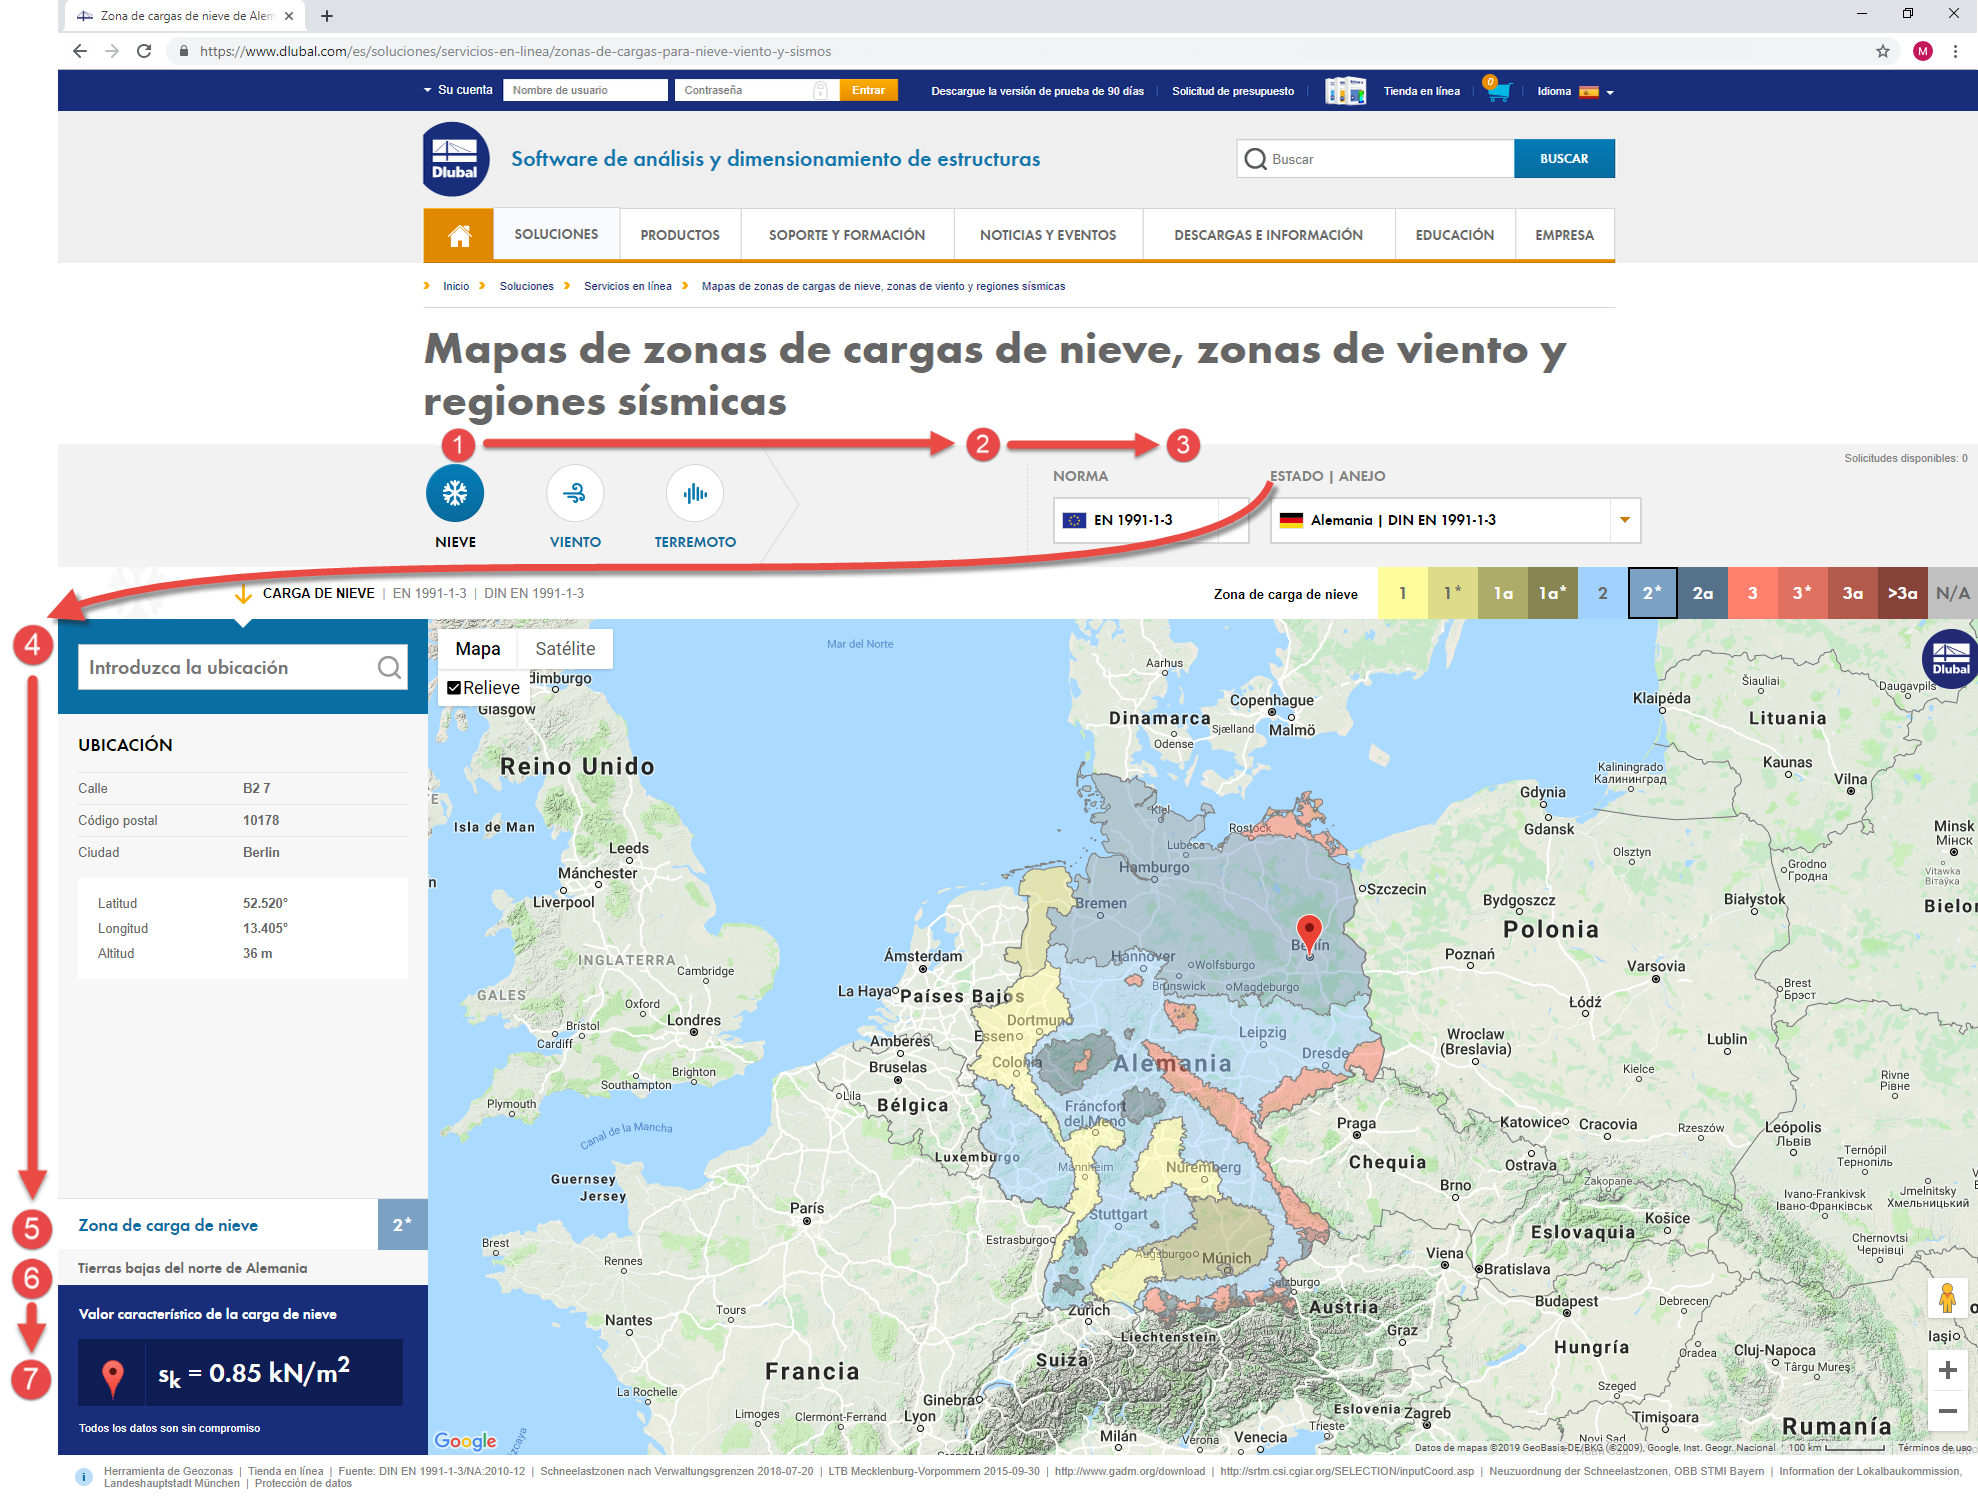The width and height of the screenshot is (1978, 1496).
Task: Select snow load zone 3 color button
Action: (1752, 593)
